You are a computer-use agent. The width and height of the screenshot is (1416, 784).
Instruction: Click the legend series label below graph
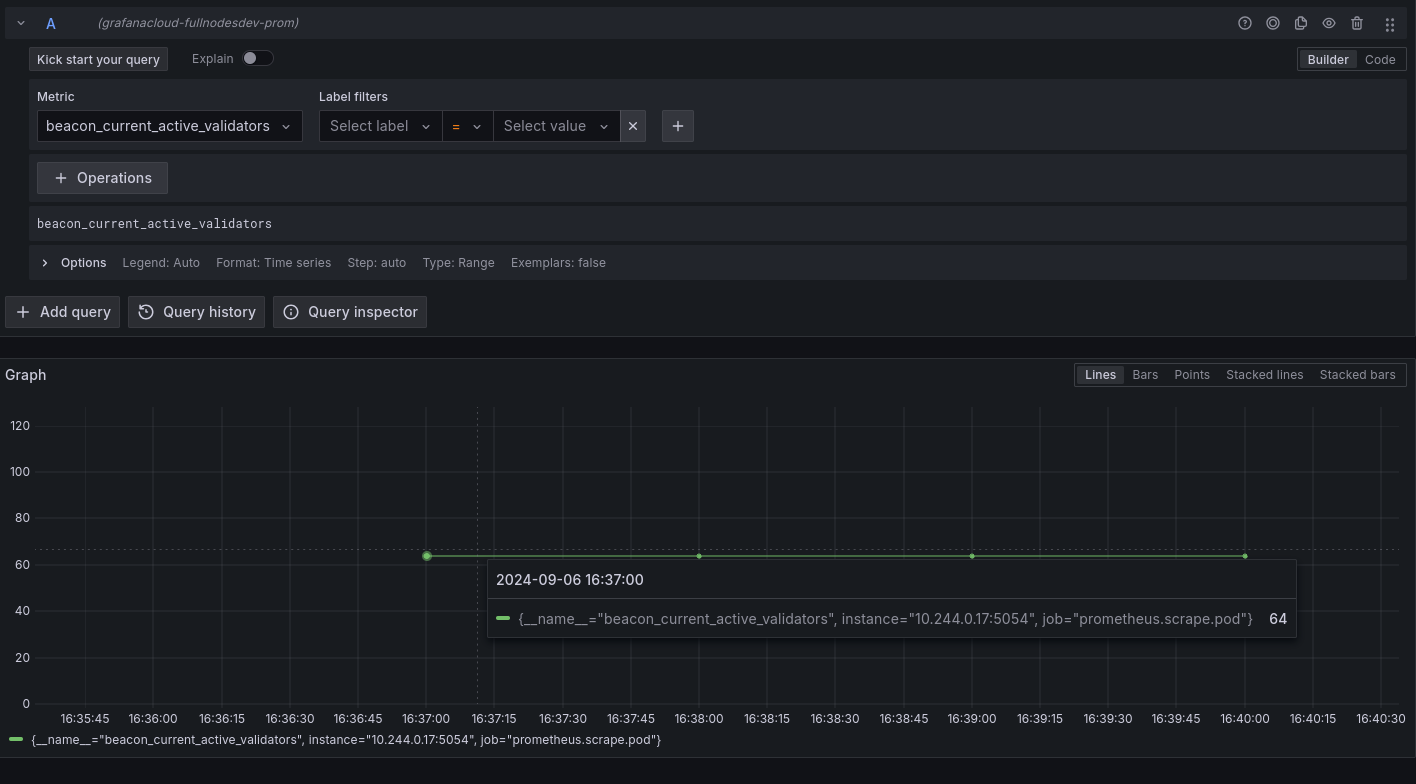(x=346, y=740)
